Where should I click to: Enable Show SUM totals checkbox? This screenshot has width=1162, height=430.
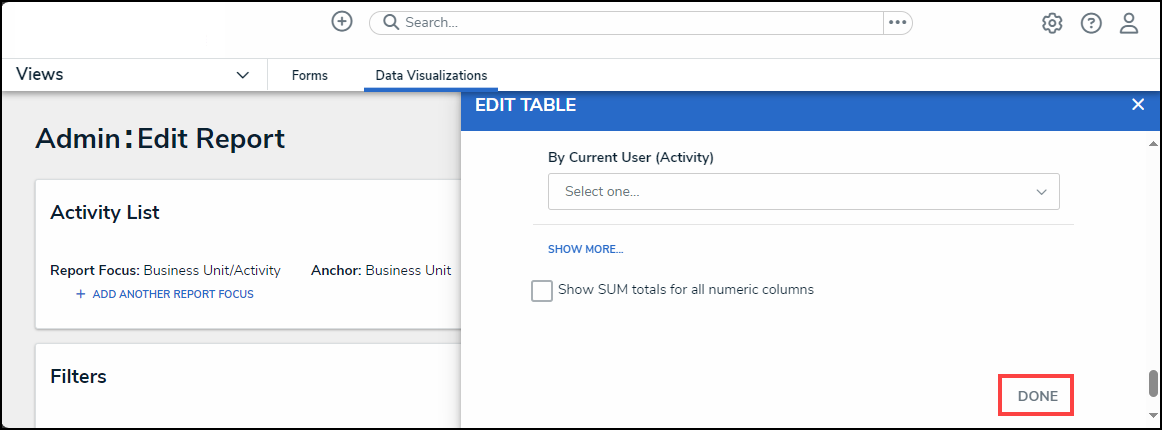click(x=542, y=290)
